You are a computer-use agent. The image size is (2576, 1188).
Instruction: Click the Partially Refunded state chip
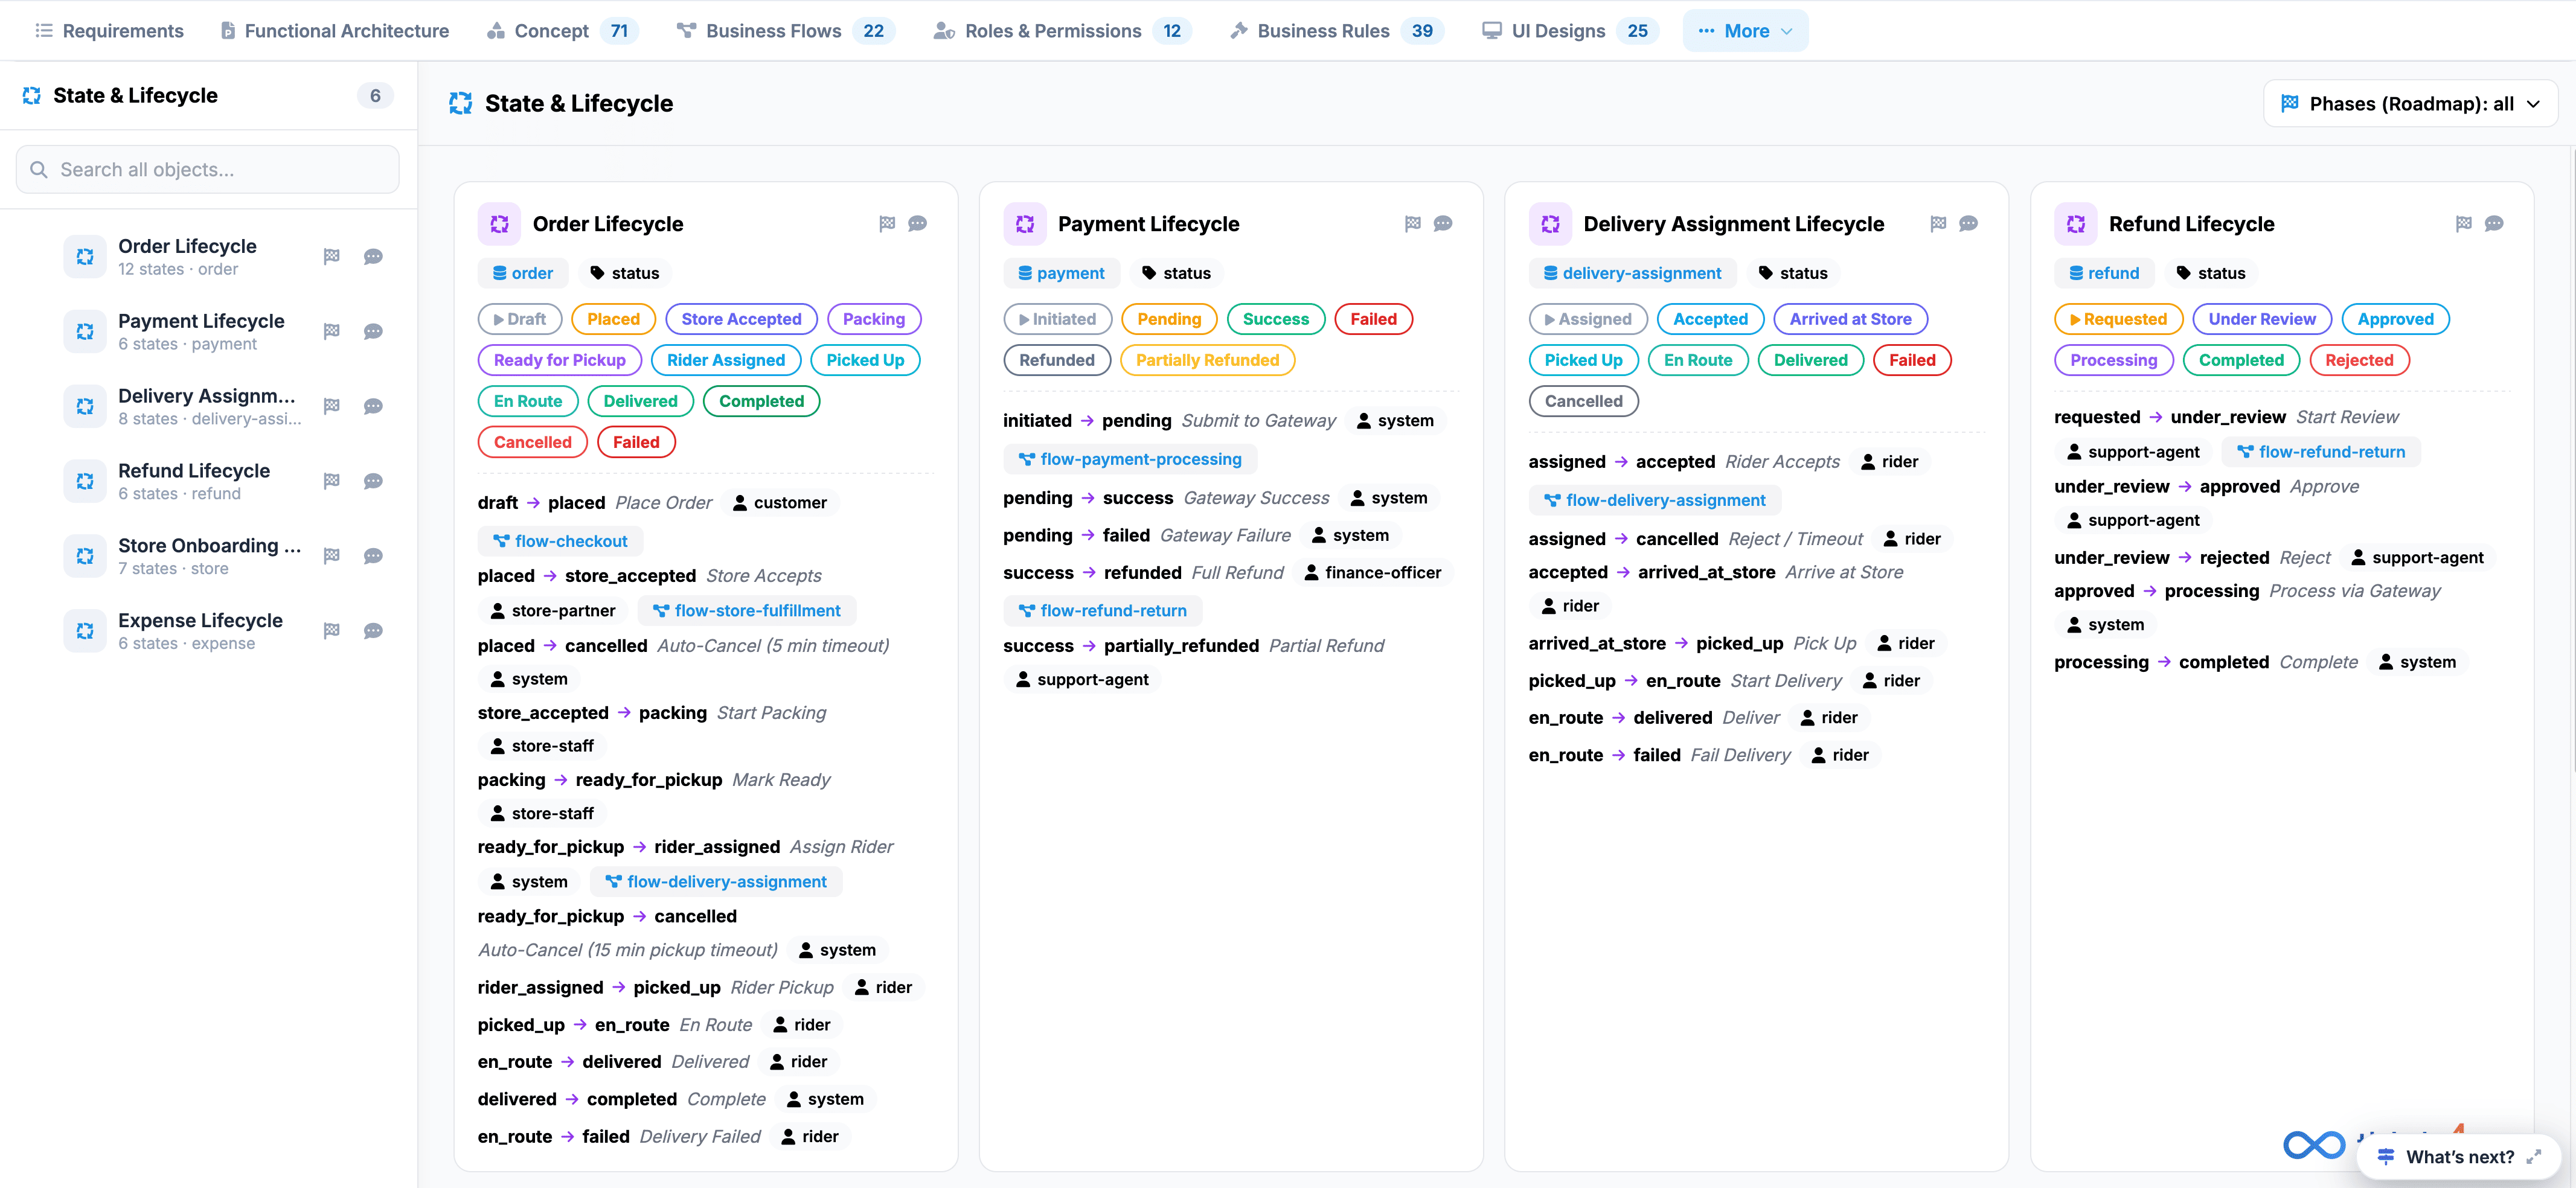click(x=1208, y=360)
